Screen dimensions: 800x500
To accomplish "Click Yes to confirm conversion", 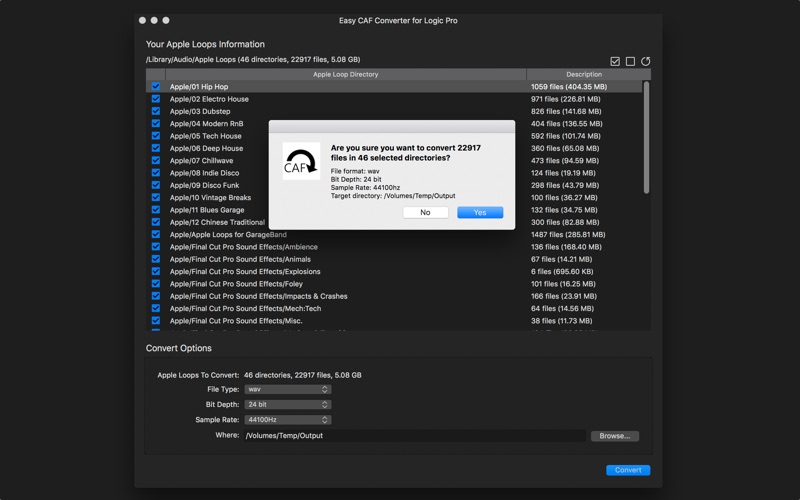I will click(x=480, y=212).
